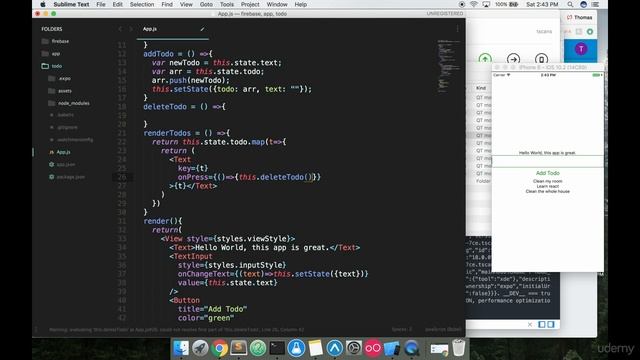Open the AirPlay display menu
Image resolution: width=640 pixels, height=360 pixels.
(x=486, y=4)
